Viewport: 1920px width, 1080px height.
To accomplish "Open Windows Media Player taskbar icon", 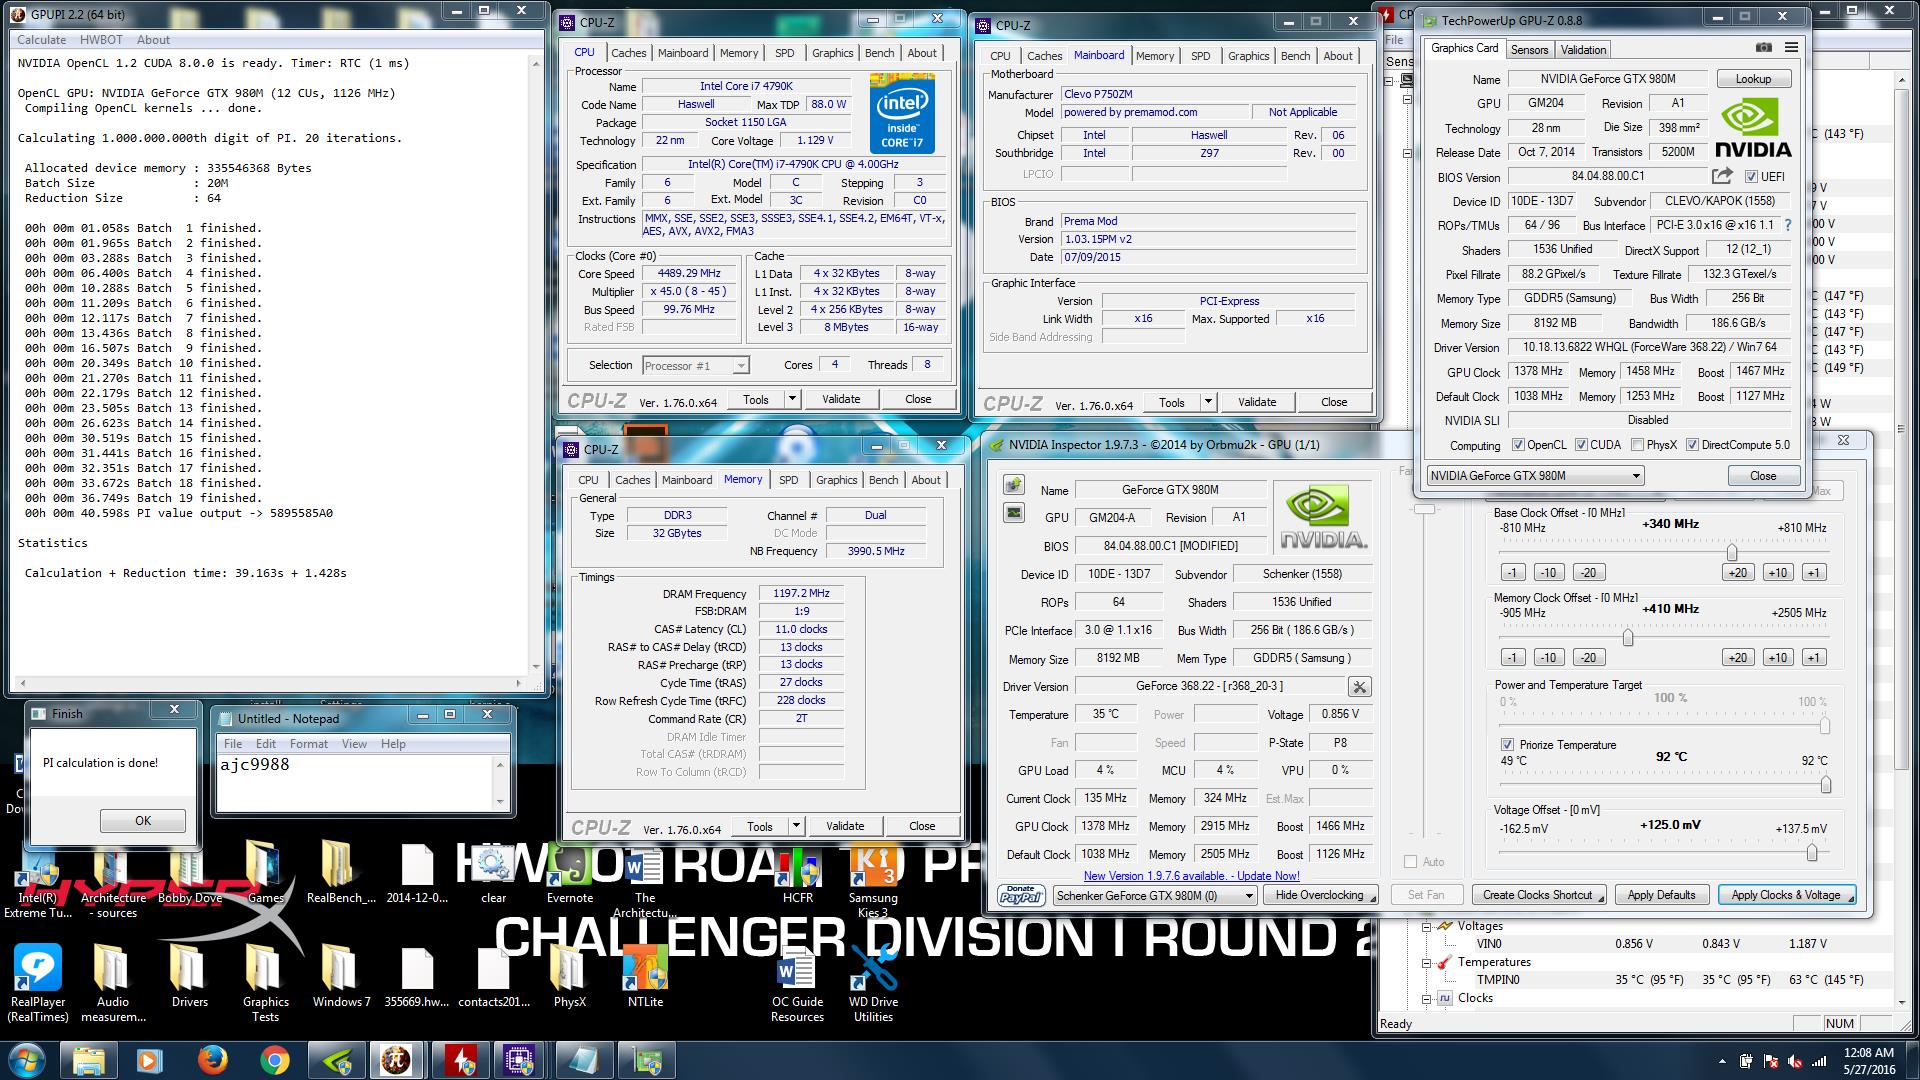I will point(150,1060).
